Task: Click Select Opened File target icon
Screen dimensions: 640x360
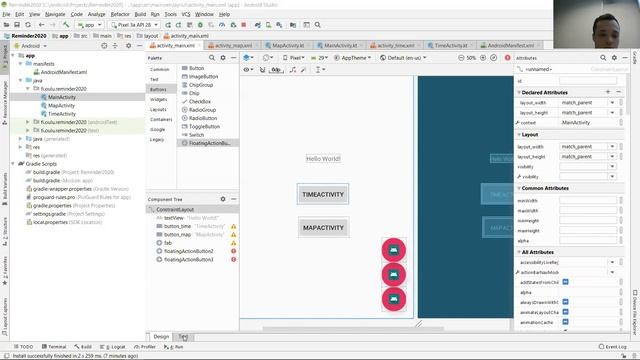Action: point(104,46)
